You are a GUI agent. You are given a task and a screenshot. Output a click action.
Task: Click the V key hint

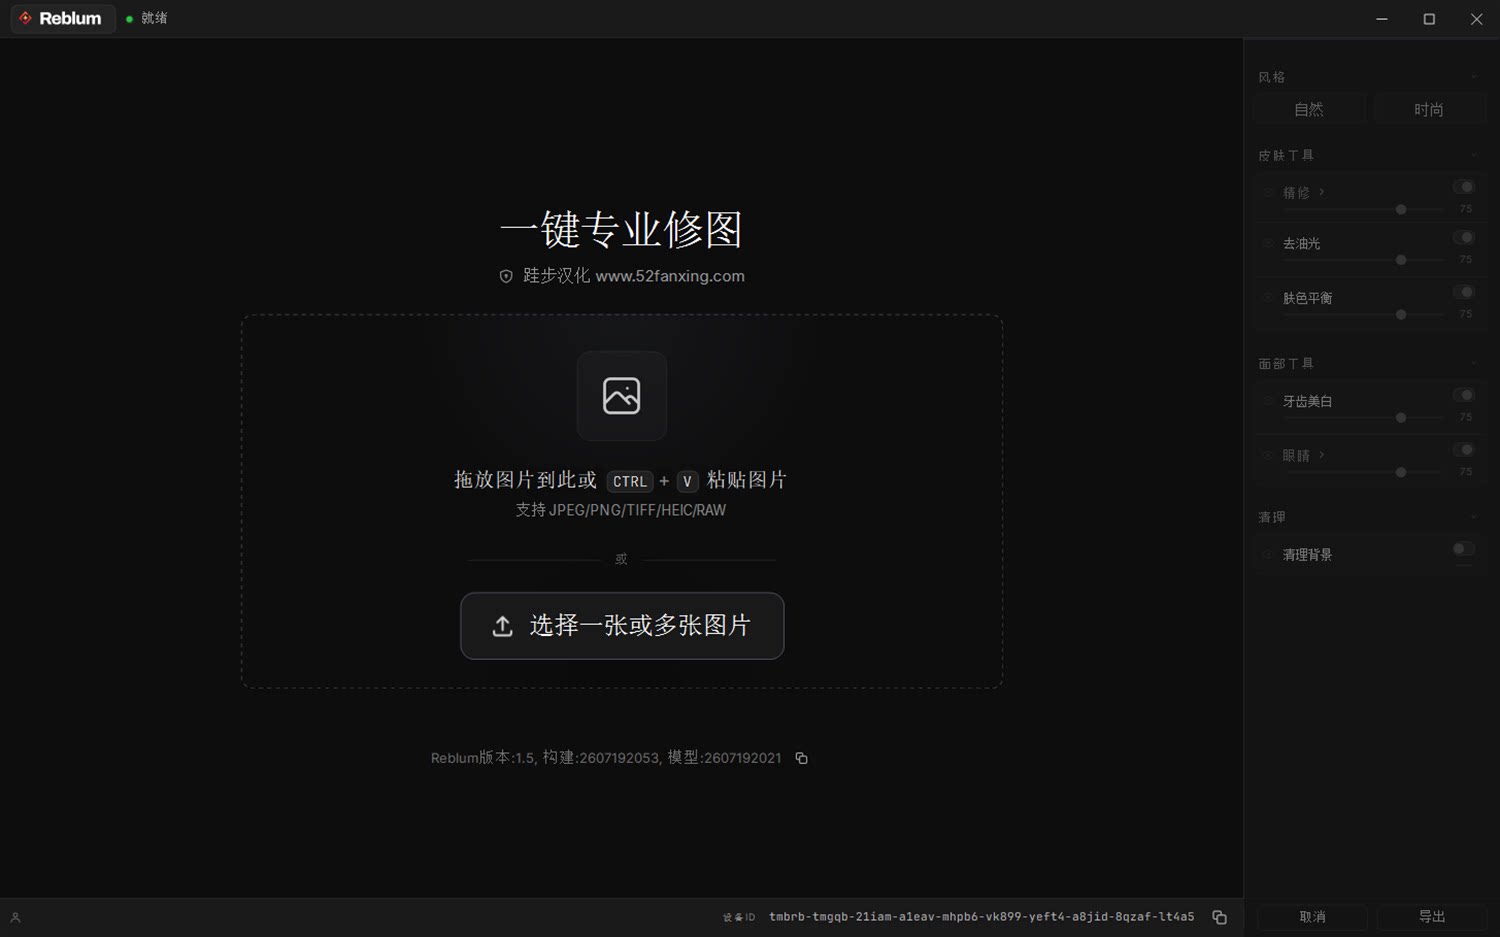coord(687,481)
